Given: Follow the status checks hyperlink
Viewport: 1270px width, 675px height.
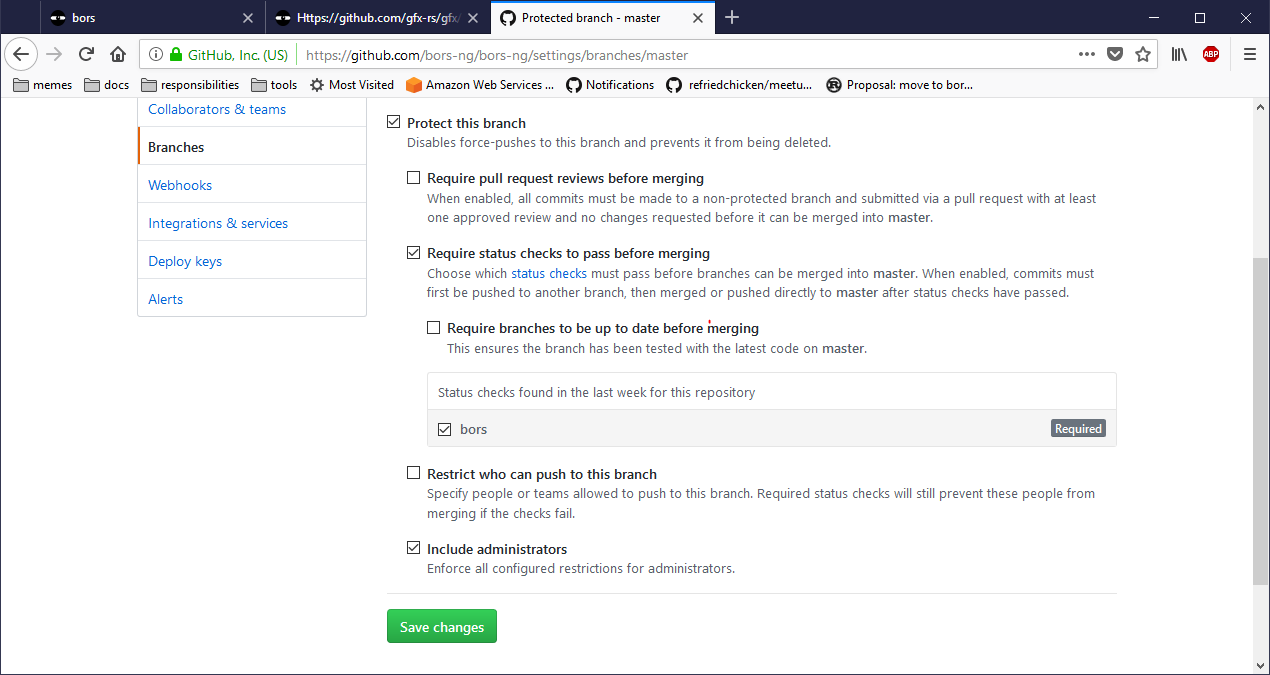Looking at the screenshot, I should (549, 273).
